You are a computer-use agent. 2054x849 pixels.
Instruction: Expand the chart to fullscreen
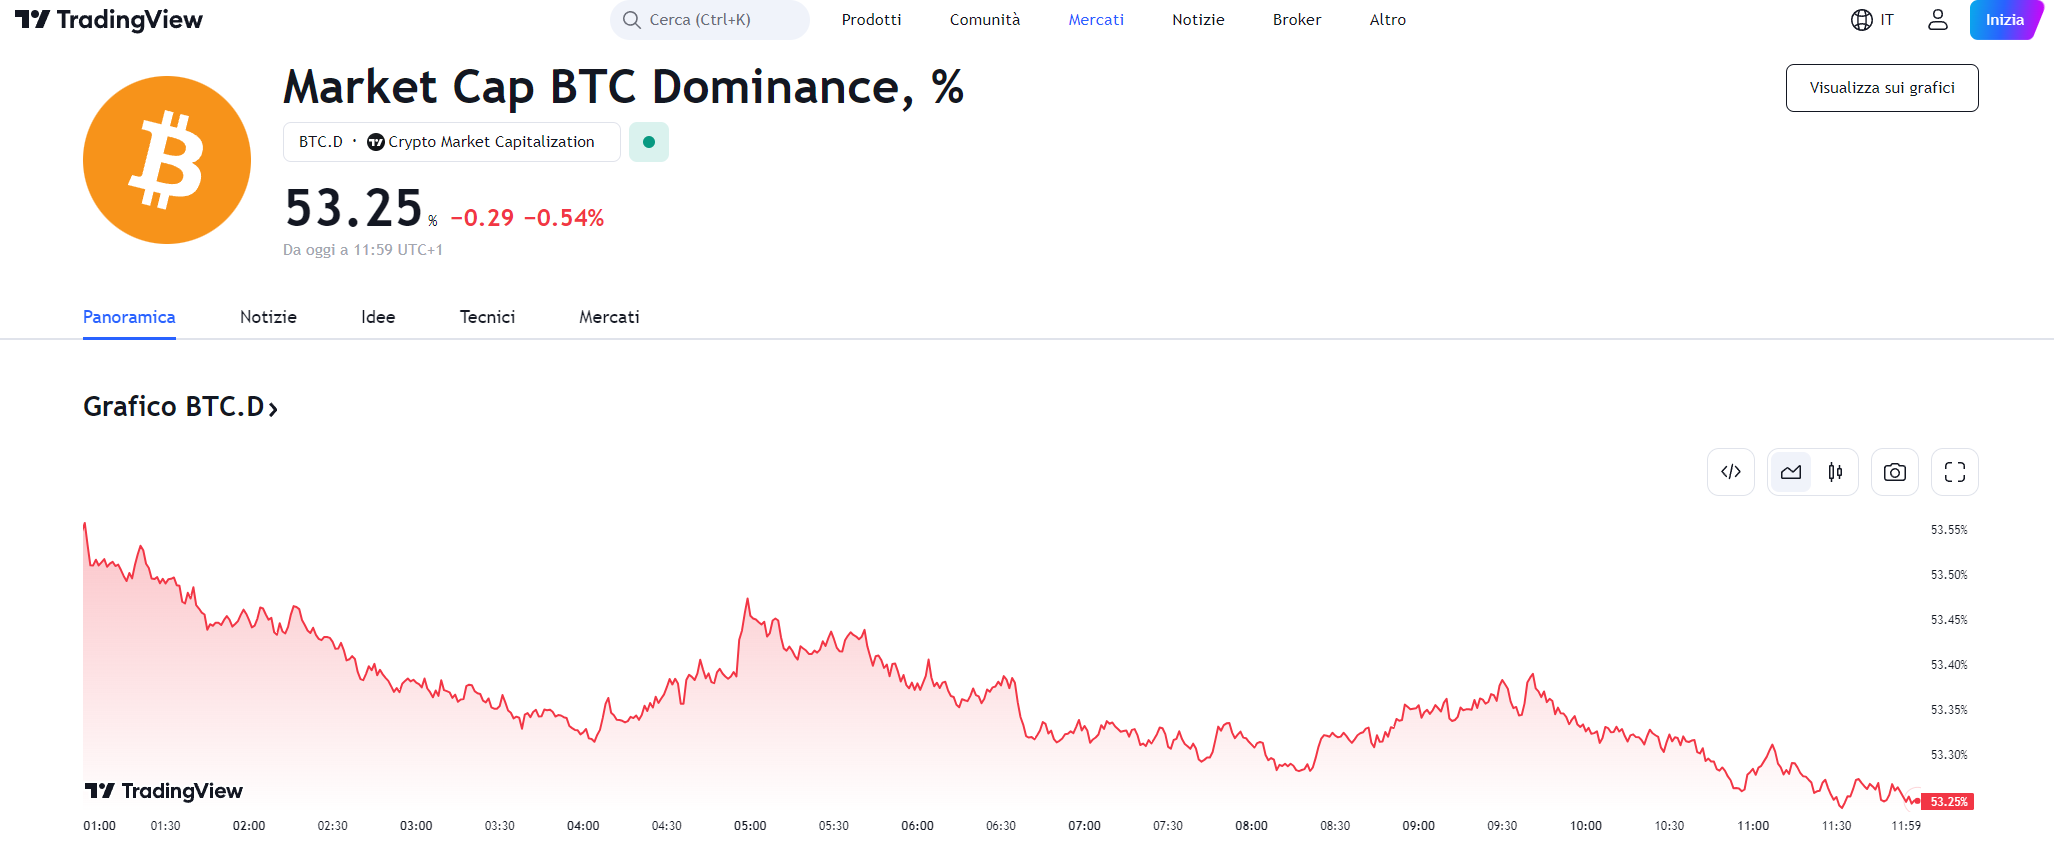coord(1955,472)
